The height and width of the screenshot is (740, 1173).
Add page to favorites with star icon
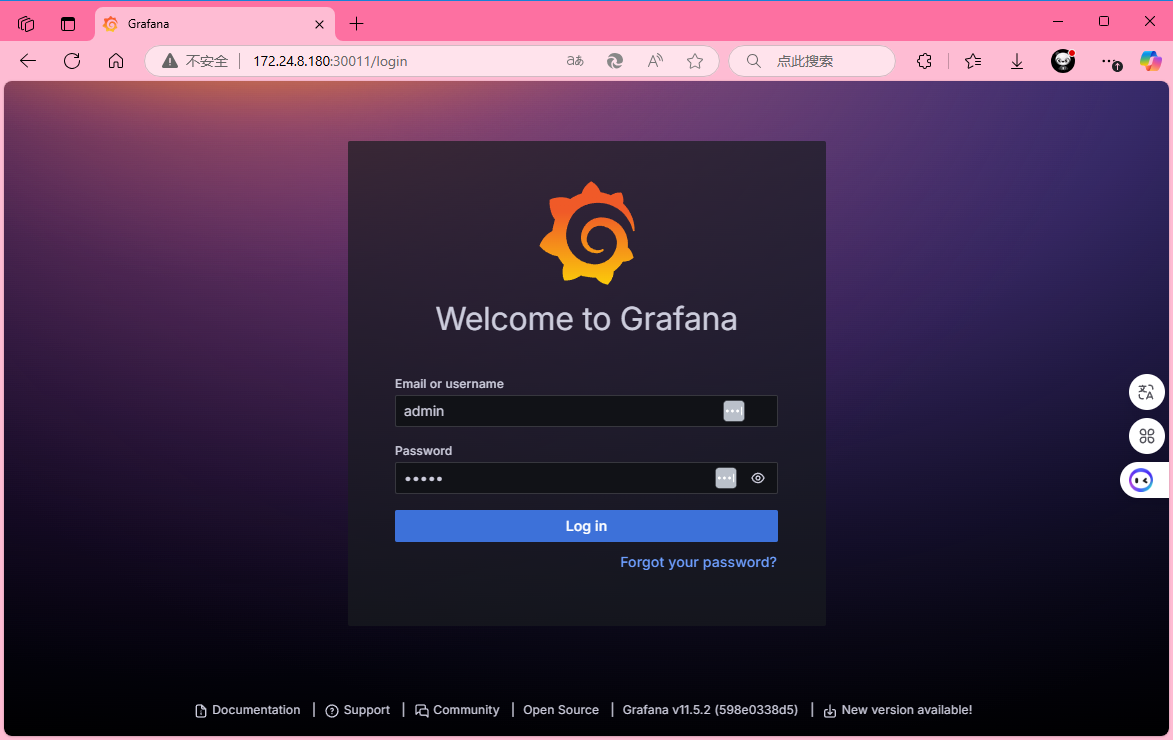click(x=695, y=61)
